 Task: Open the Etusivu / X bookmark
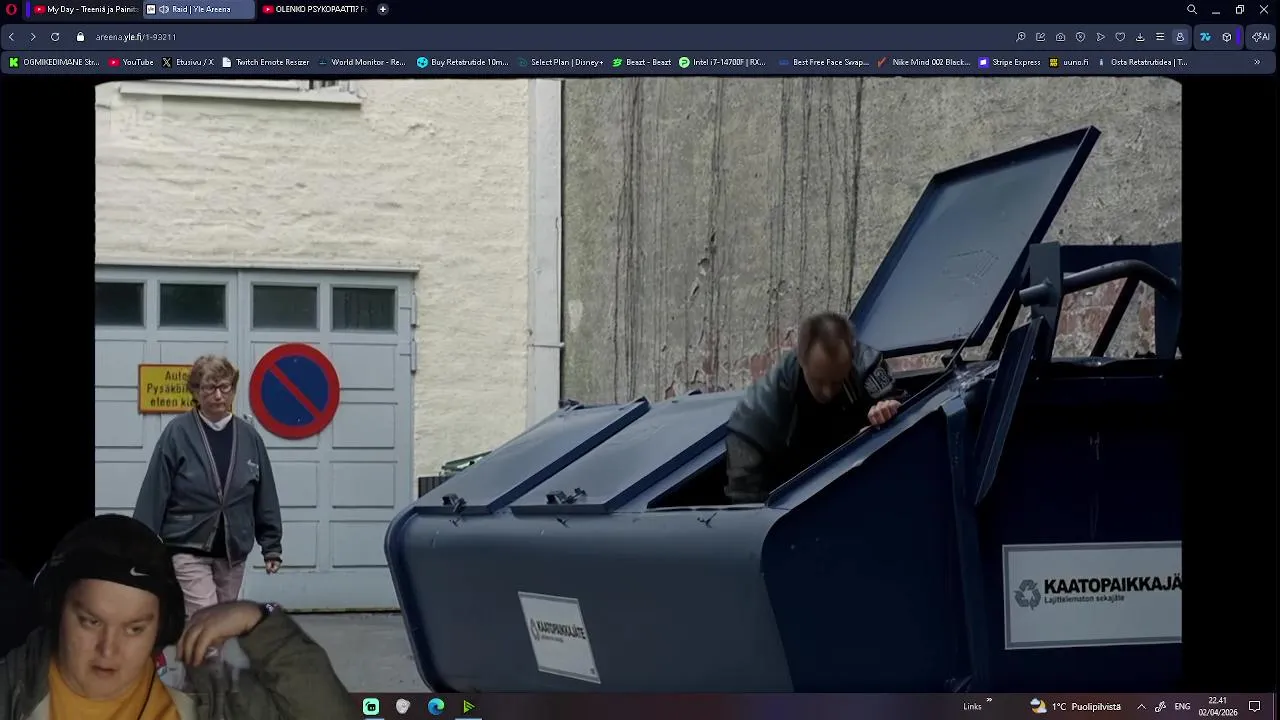(187, 62)
